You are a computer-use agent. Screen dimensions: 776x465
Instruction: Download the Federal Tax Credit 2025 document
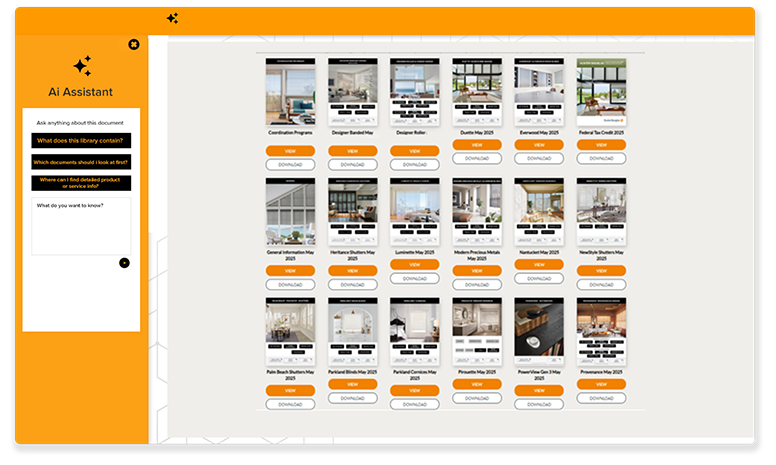[601, 158]
